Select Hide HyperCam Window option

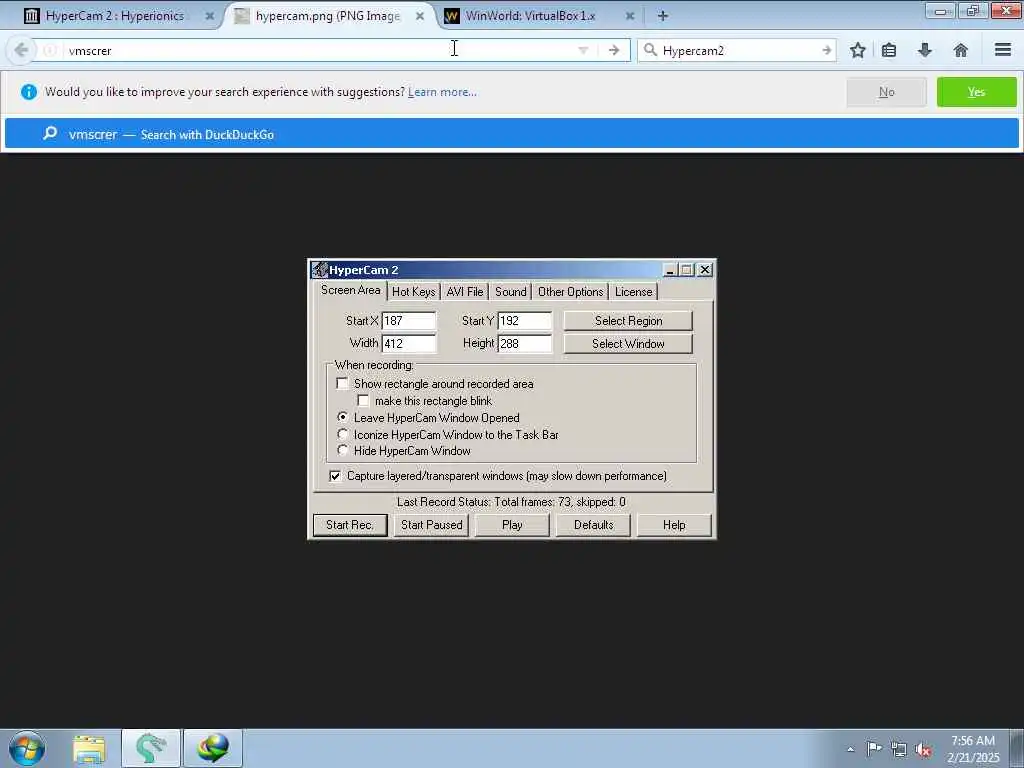tap(342, 450)
